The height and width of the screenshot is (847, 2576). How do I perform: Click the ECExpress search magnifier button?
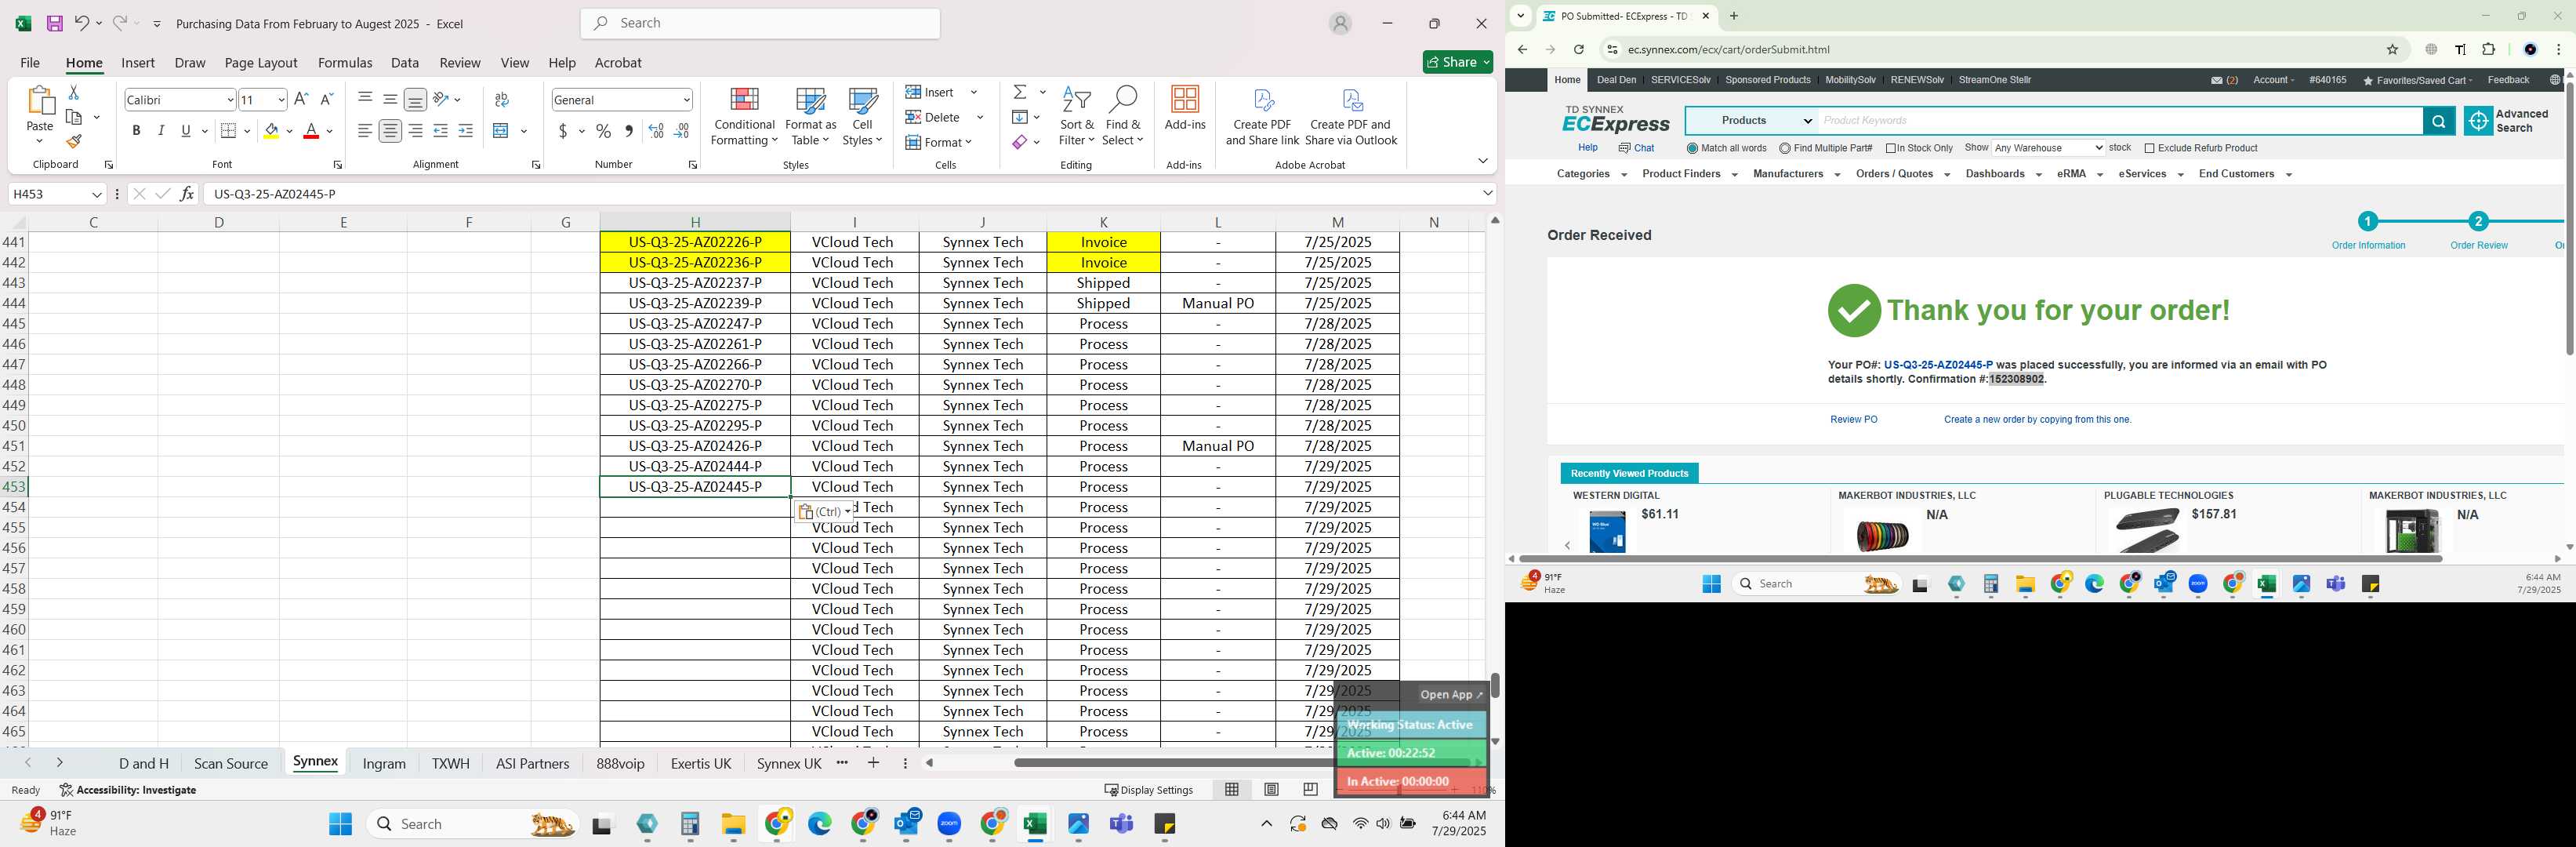coord(2439,121)
